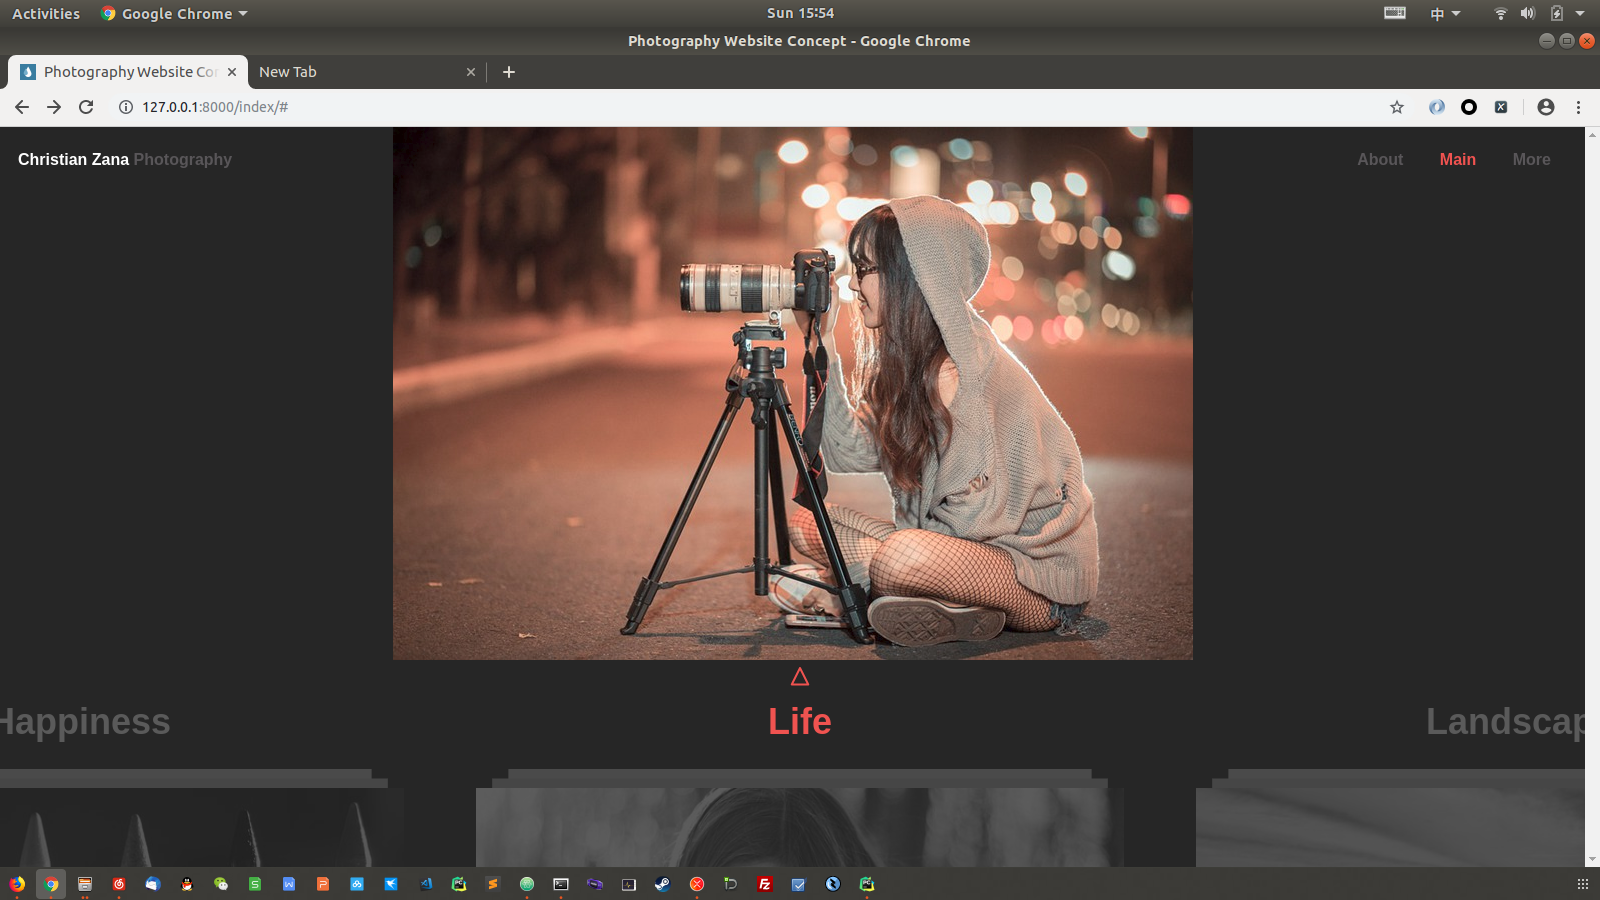Open FileZilla from the taskbar

(765, 884)
